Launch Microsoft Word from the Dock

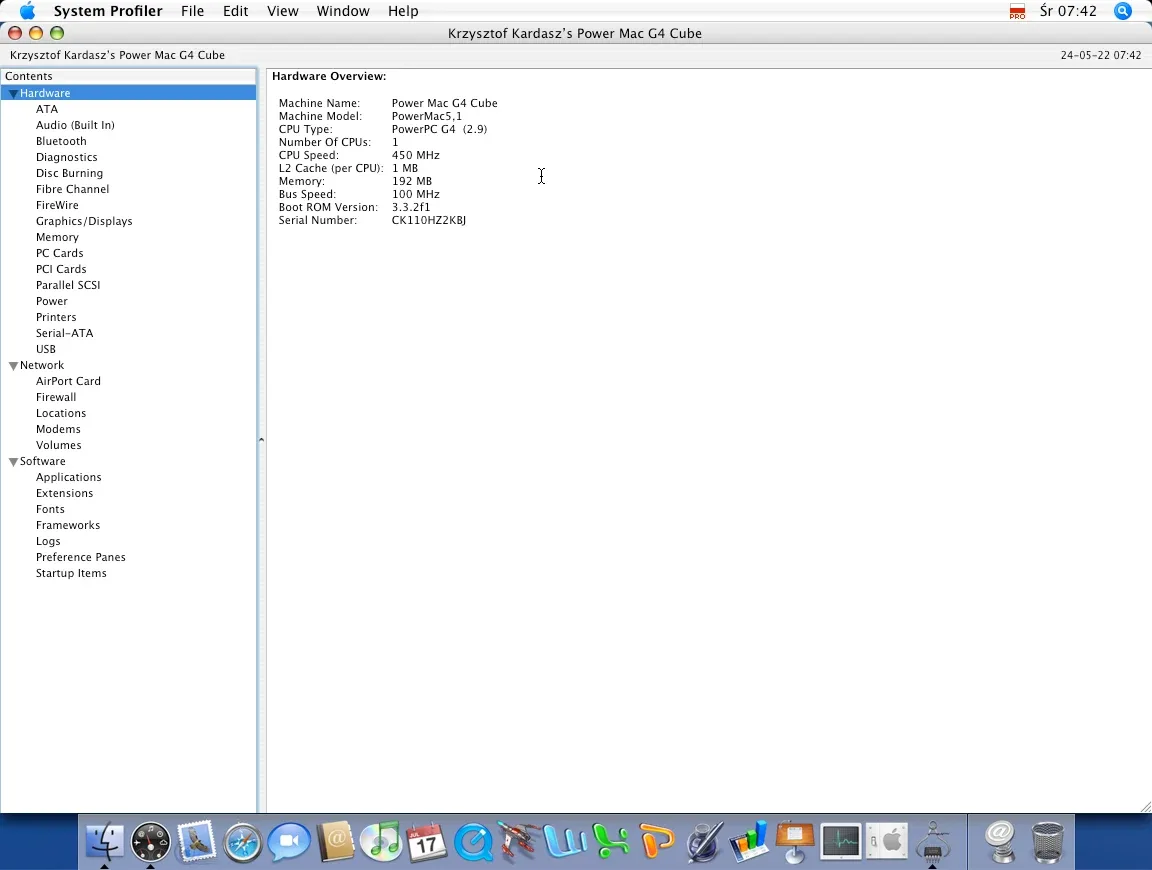pos(565,841)
